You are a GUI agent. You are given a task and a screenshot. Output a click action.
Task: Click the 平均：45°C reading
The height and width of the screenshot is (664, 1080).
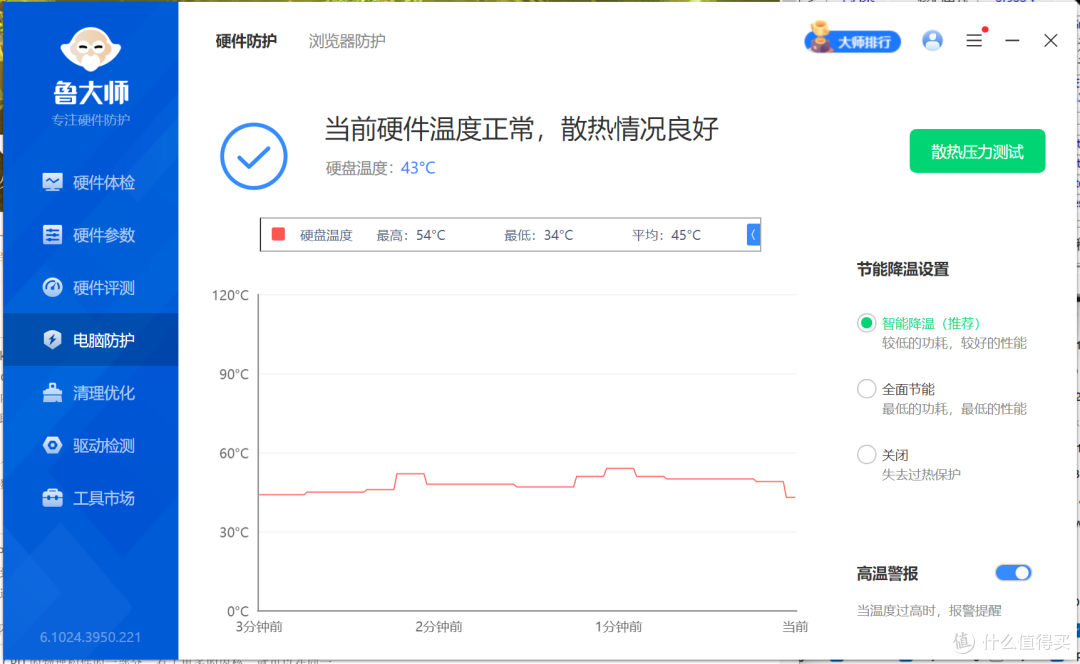[666, 236]
